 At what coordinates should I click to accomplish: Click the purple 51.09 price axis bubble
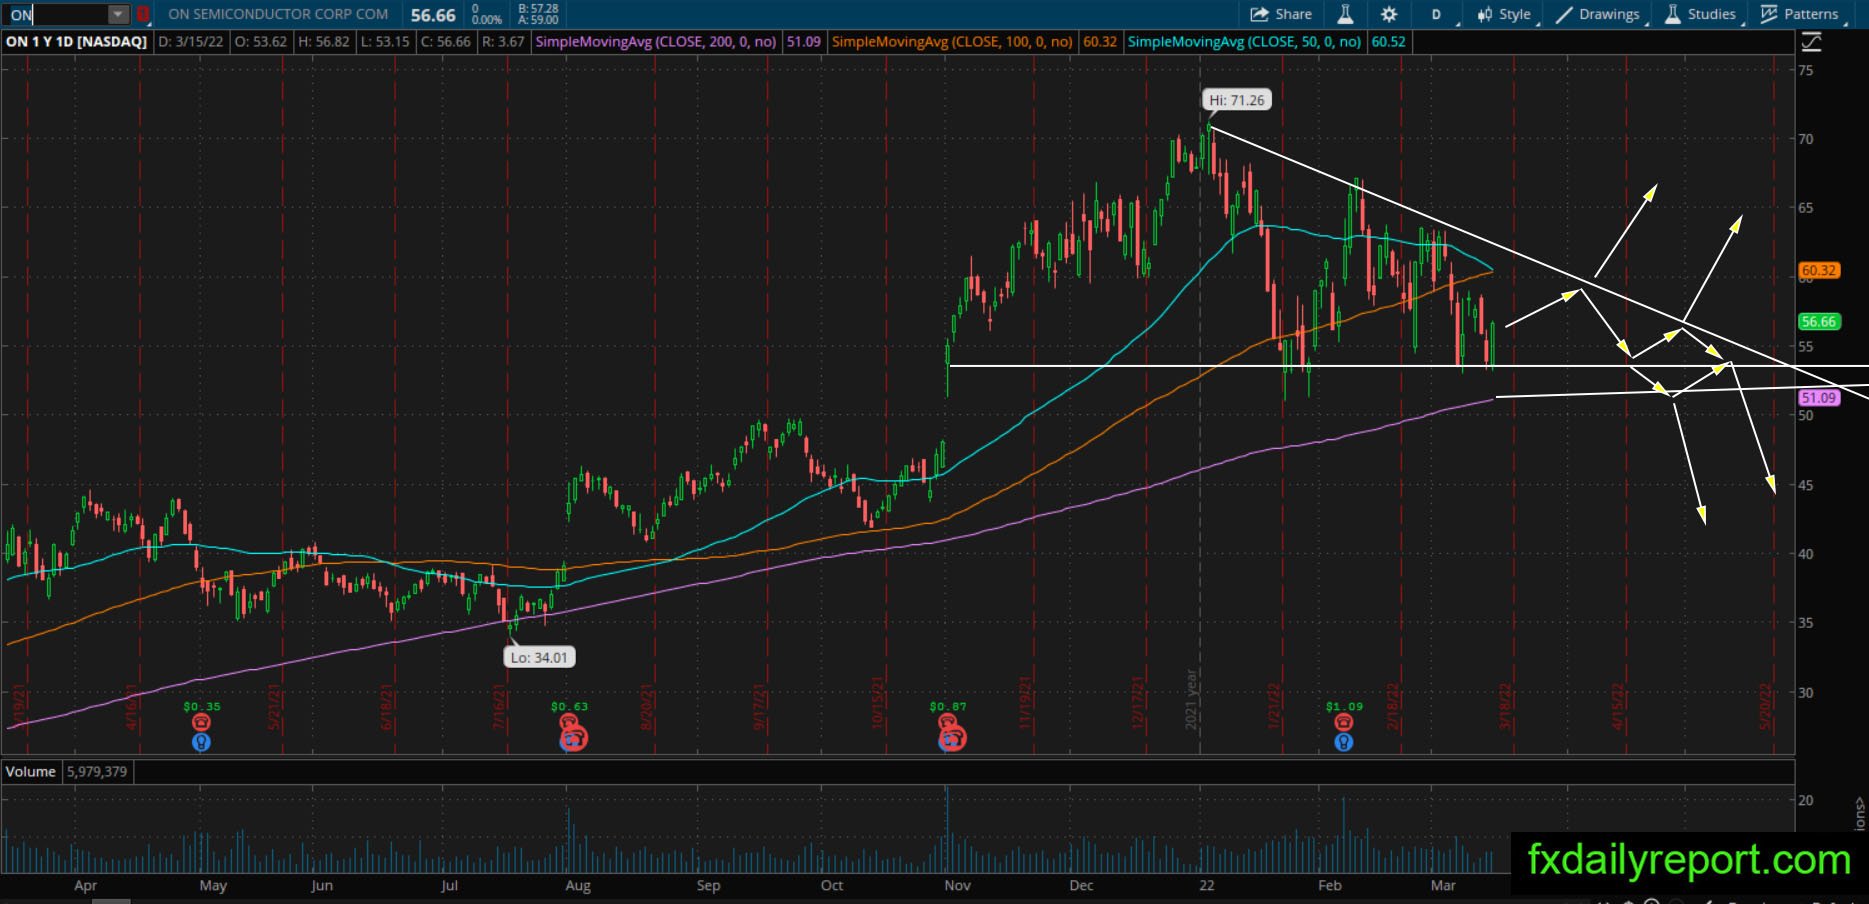[x=1818, y=397]
